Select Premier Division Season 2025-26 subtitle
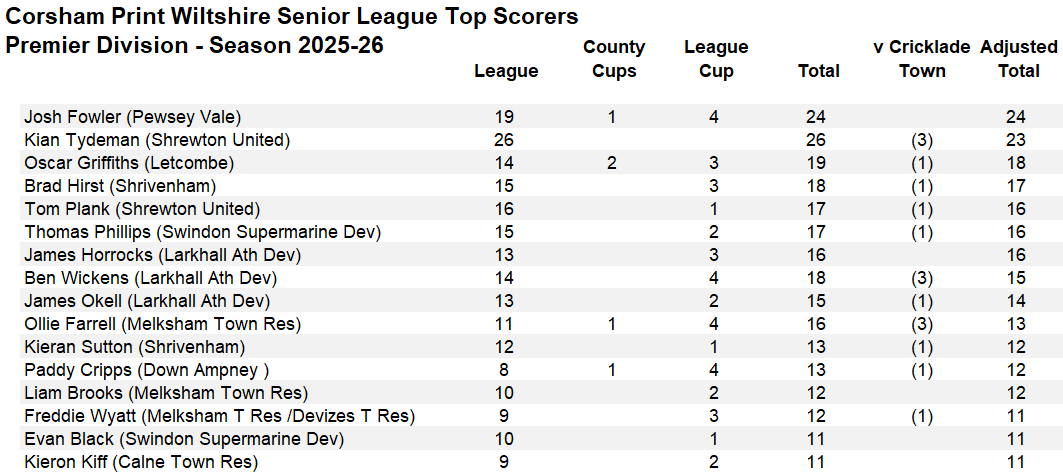 195,46
